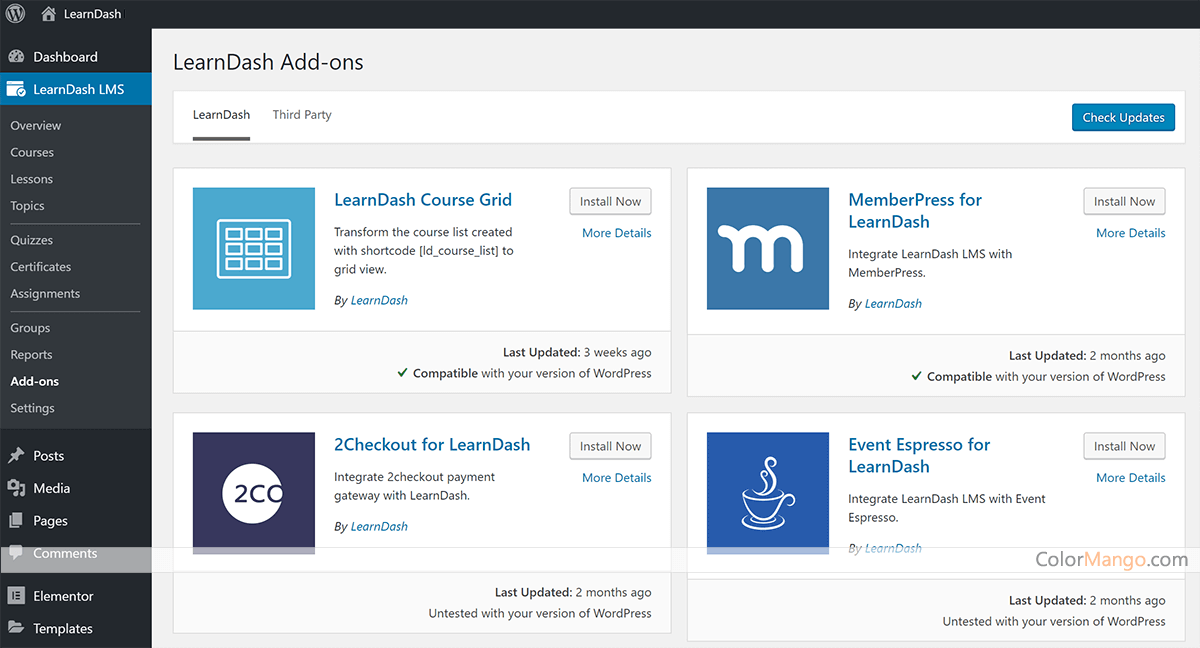Click LearnDash site name in admin bar
This screenshot has height=648, width=1200.
[x=92, y=14]
